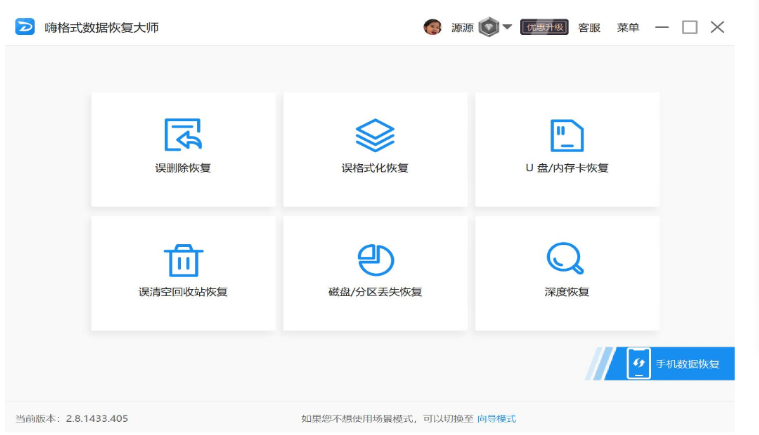Open U盘/内存卡恢复 card icon
The width and height of the screenshot is (759, 435).
click(x=567, y=135)
